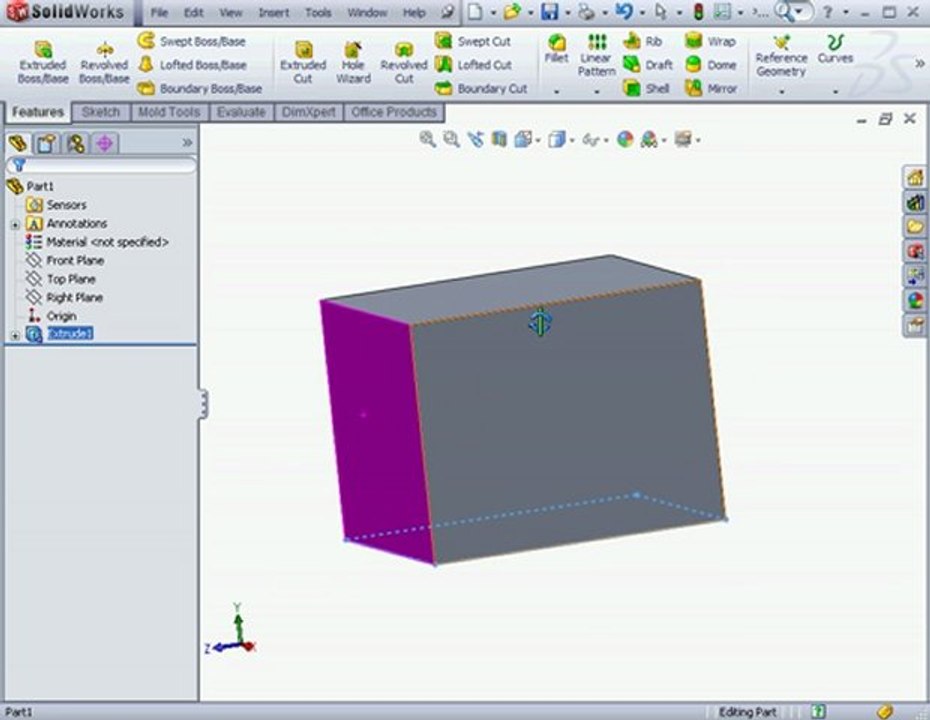Image resolution: width=930 pixels, height=720 pixels.
Task: Select the Draft feature
Action: (648, 65)
